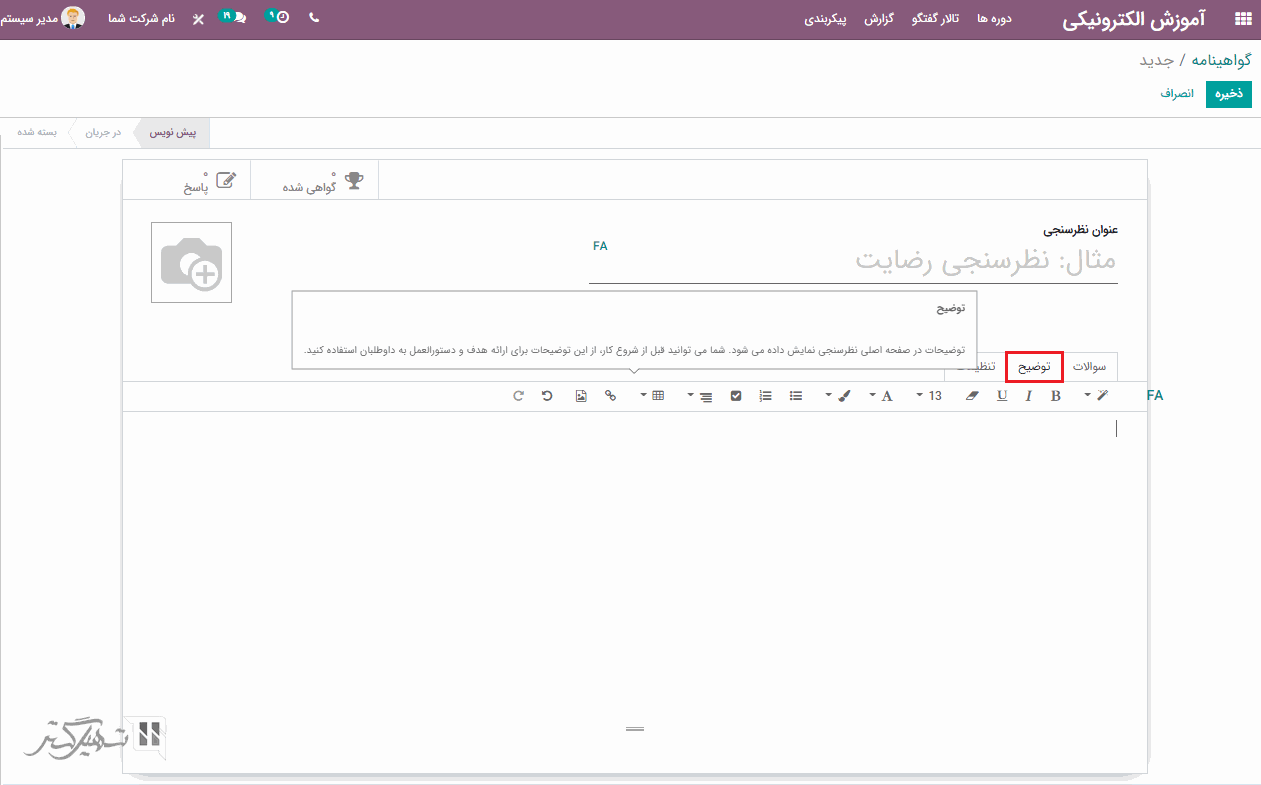Open the font size 13 dropdown

click(x=929, y=396)
